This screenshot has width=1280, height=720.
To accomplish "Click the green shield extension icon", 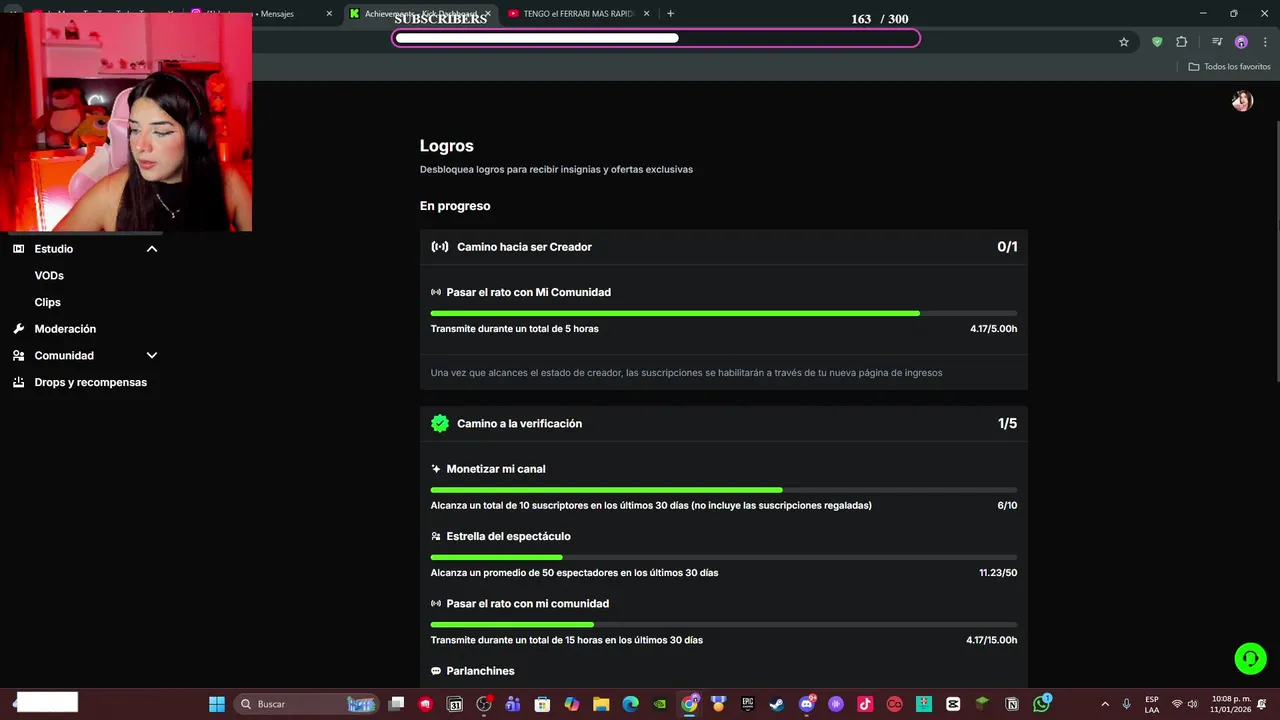I will [x=1157, y=42].
